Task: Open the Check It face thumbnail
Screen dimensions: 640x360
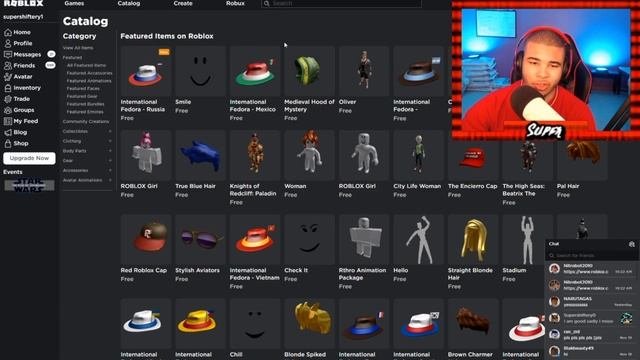Action: tap(309, 239)
